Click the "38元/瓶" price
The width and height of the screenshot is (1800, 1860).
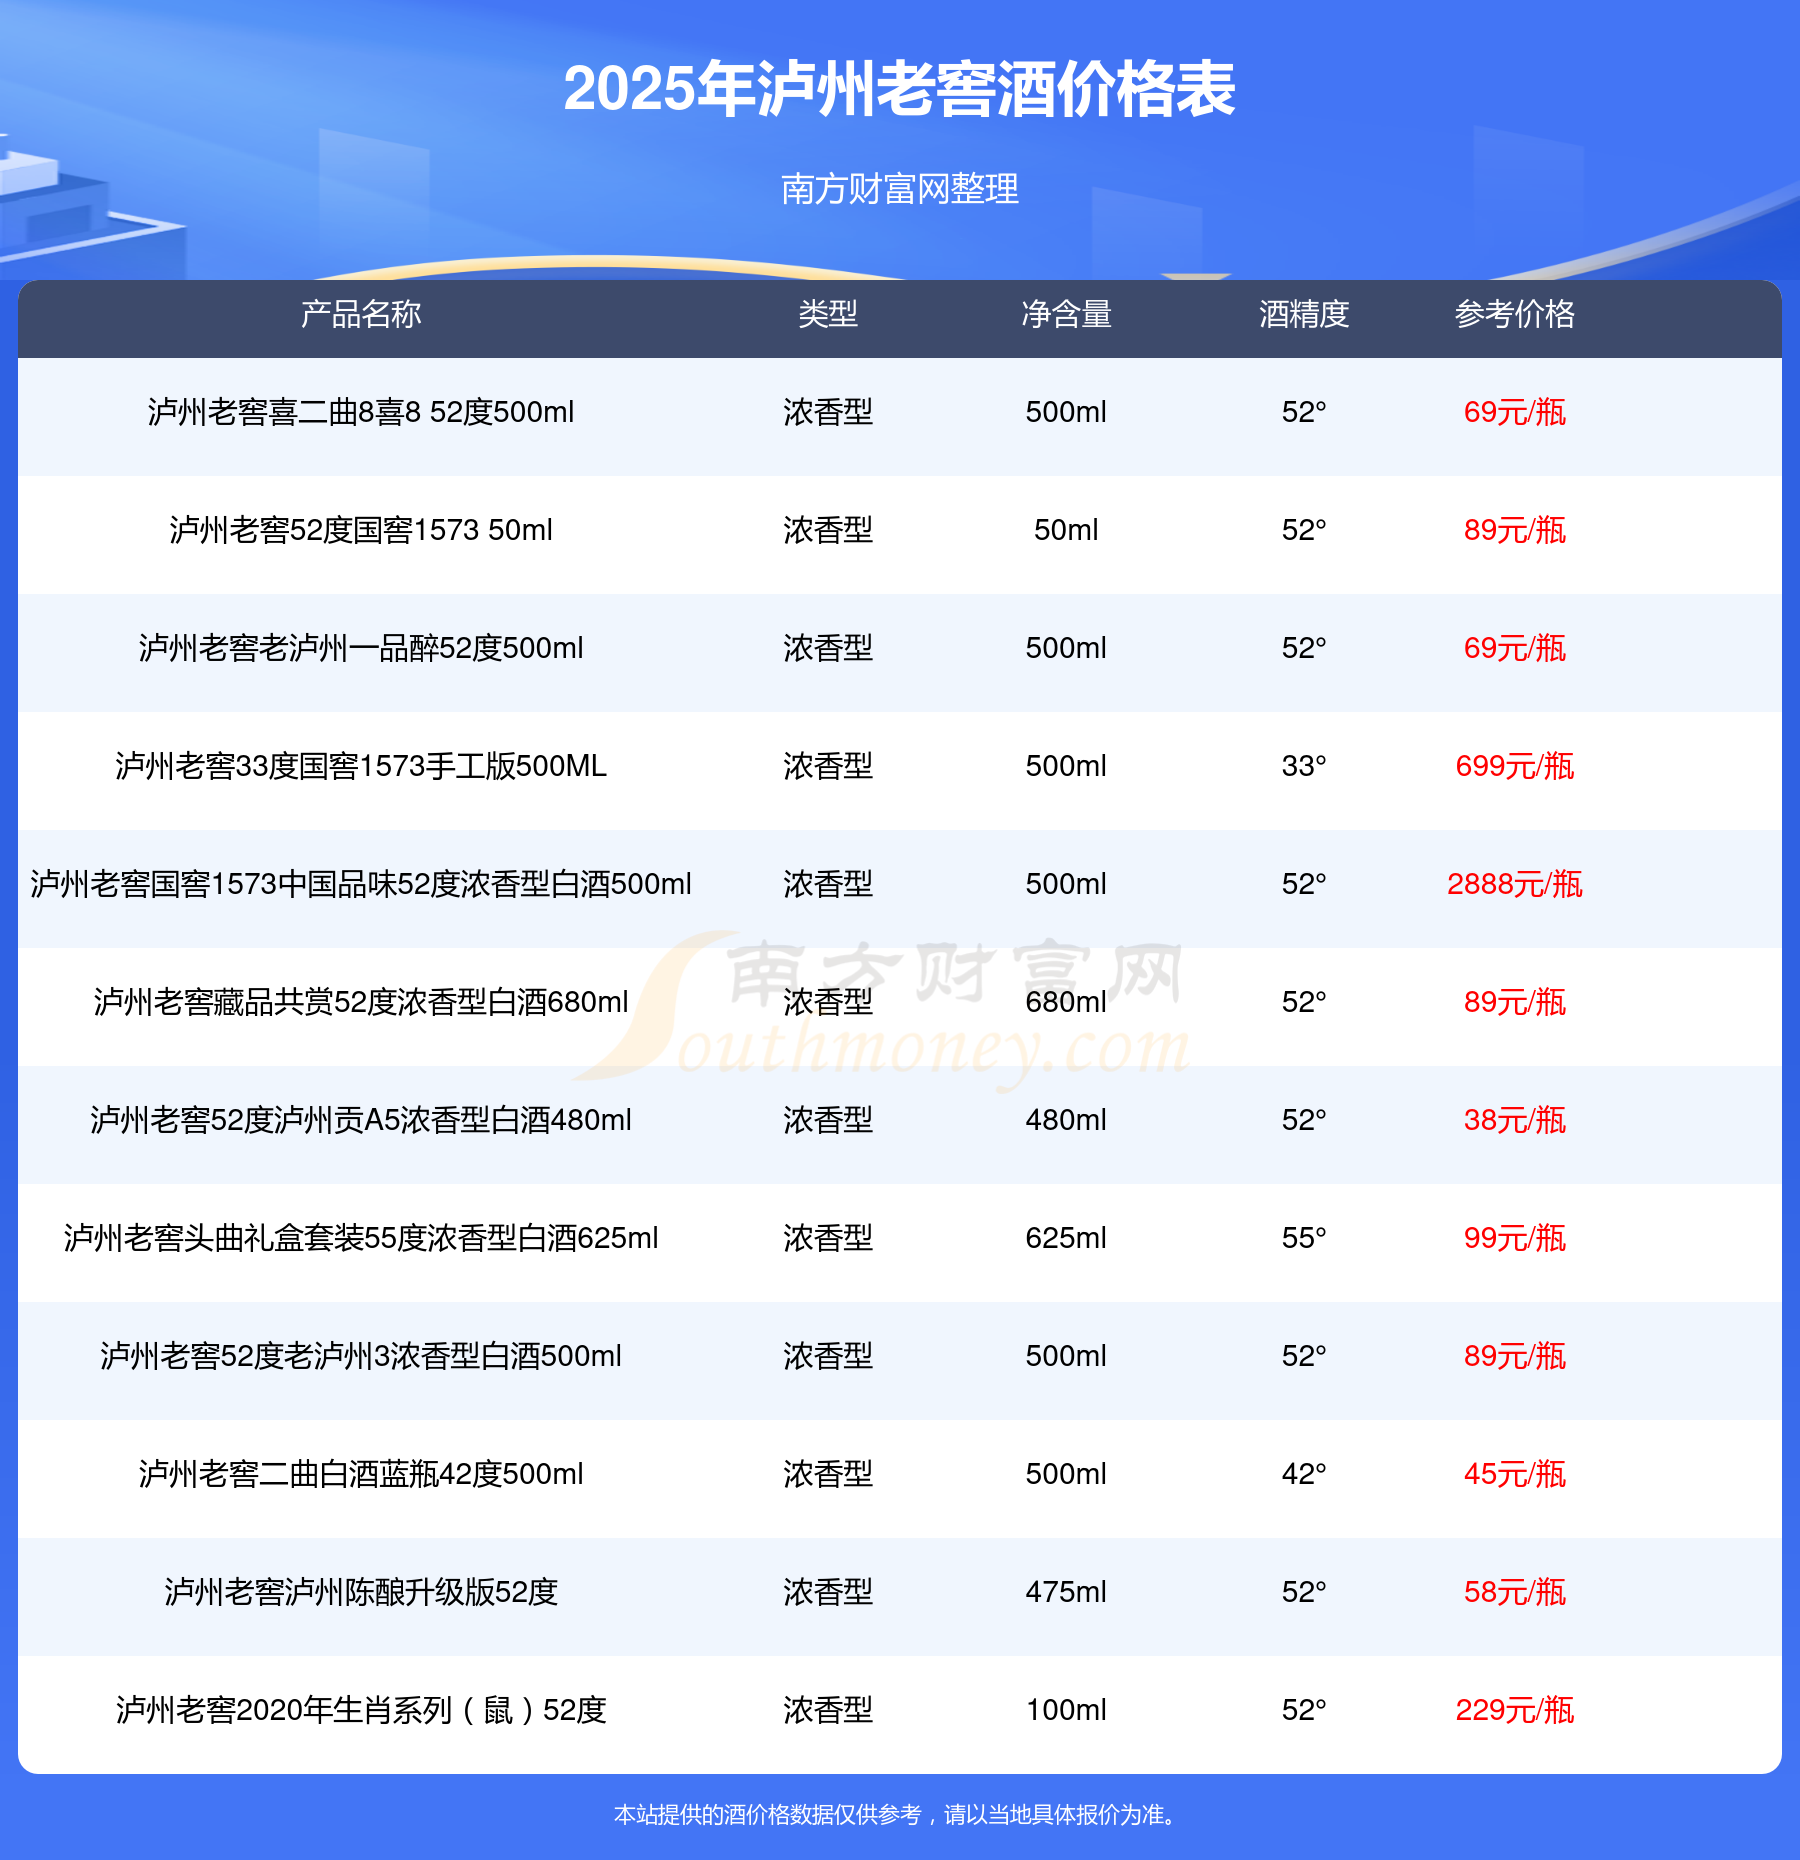(x=1515, y=1120)
